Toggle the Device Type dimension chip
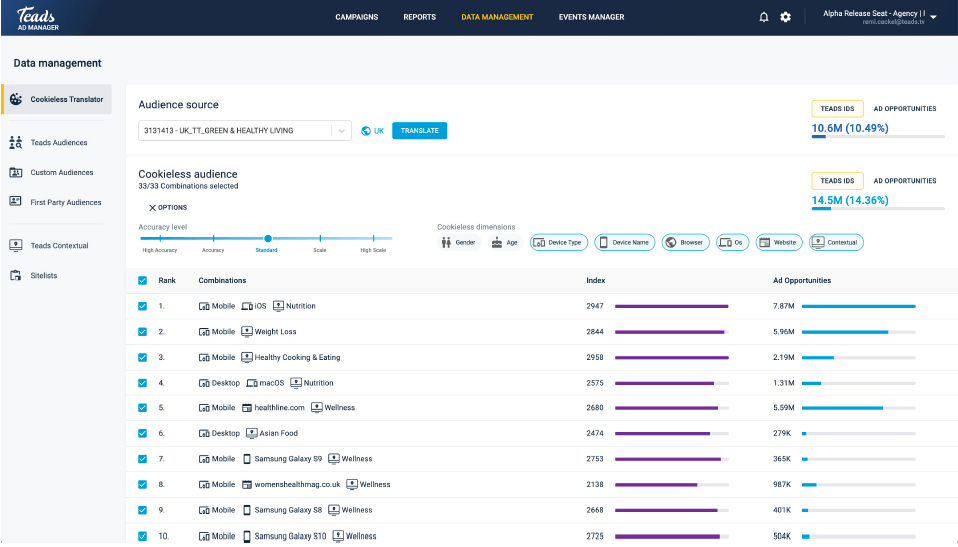958x547 pixels. pyautogui.click(x=559, y=243)
